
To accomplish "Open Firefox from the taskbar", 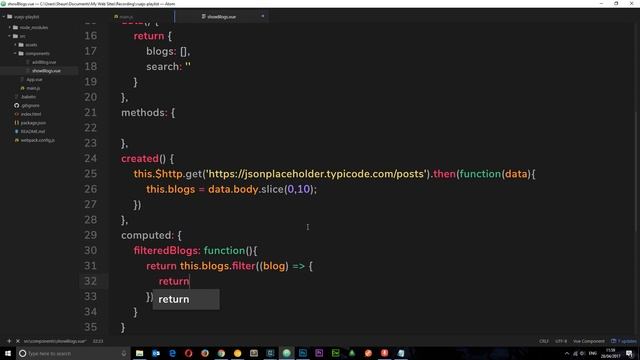I will (x=205, y=353).
